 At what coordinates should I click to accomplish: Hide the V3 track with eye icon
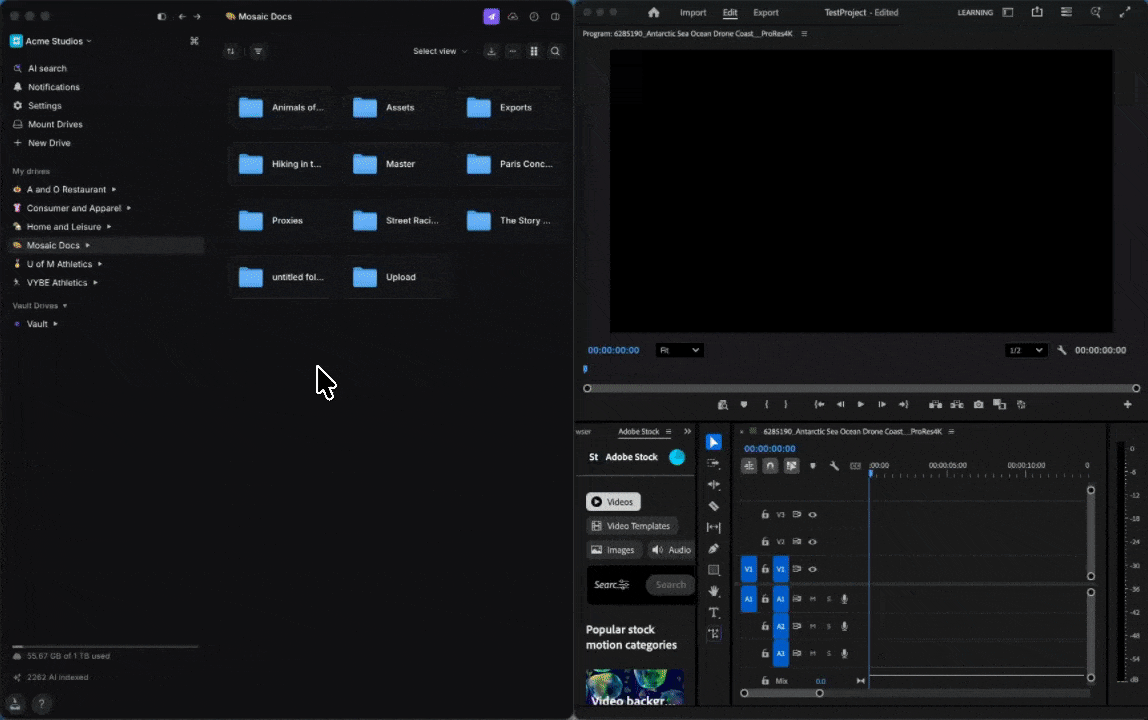click(813, 515)
